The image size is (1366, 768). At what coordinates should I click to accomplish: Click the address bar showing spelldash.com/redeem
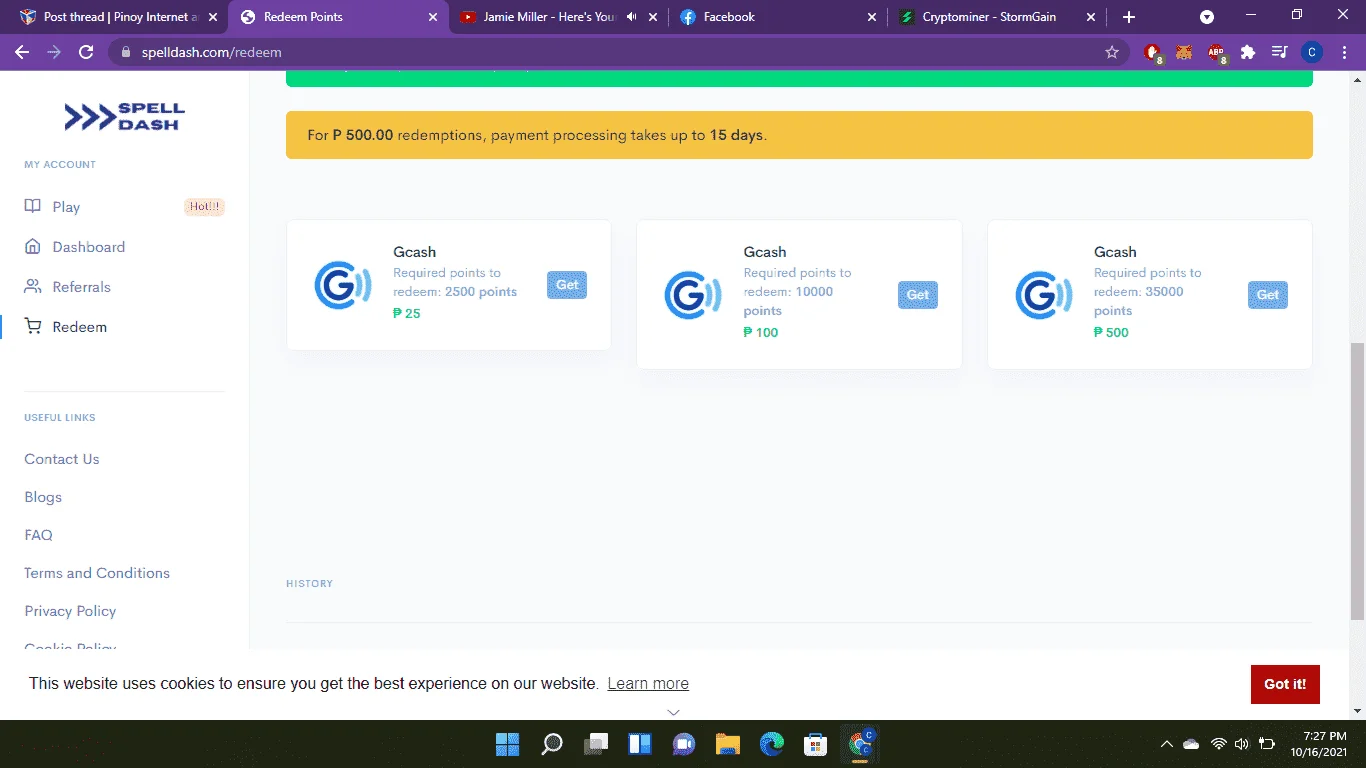(x=618, y=52)
